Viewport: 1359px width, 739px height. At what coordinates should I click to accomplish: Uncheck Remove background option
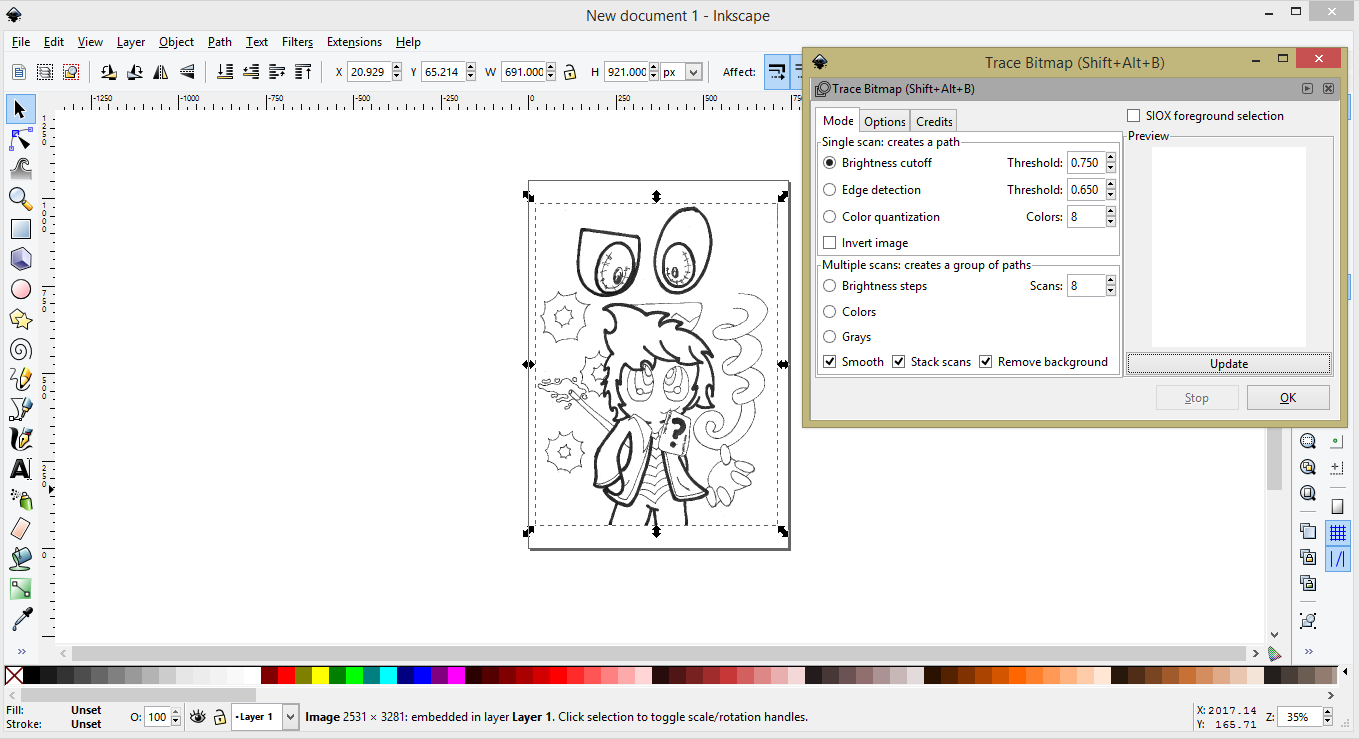tap(986, 361)
